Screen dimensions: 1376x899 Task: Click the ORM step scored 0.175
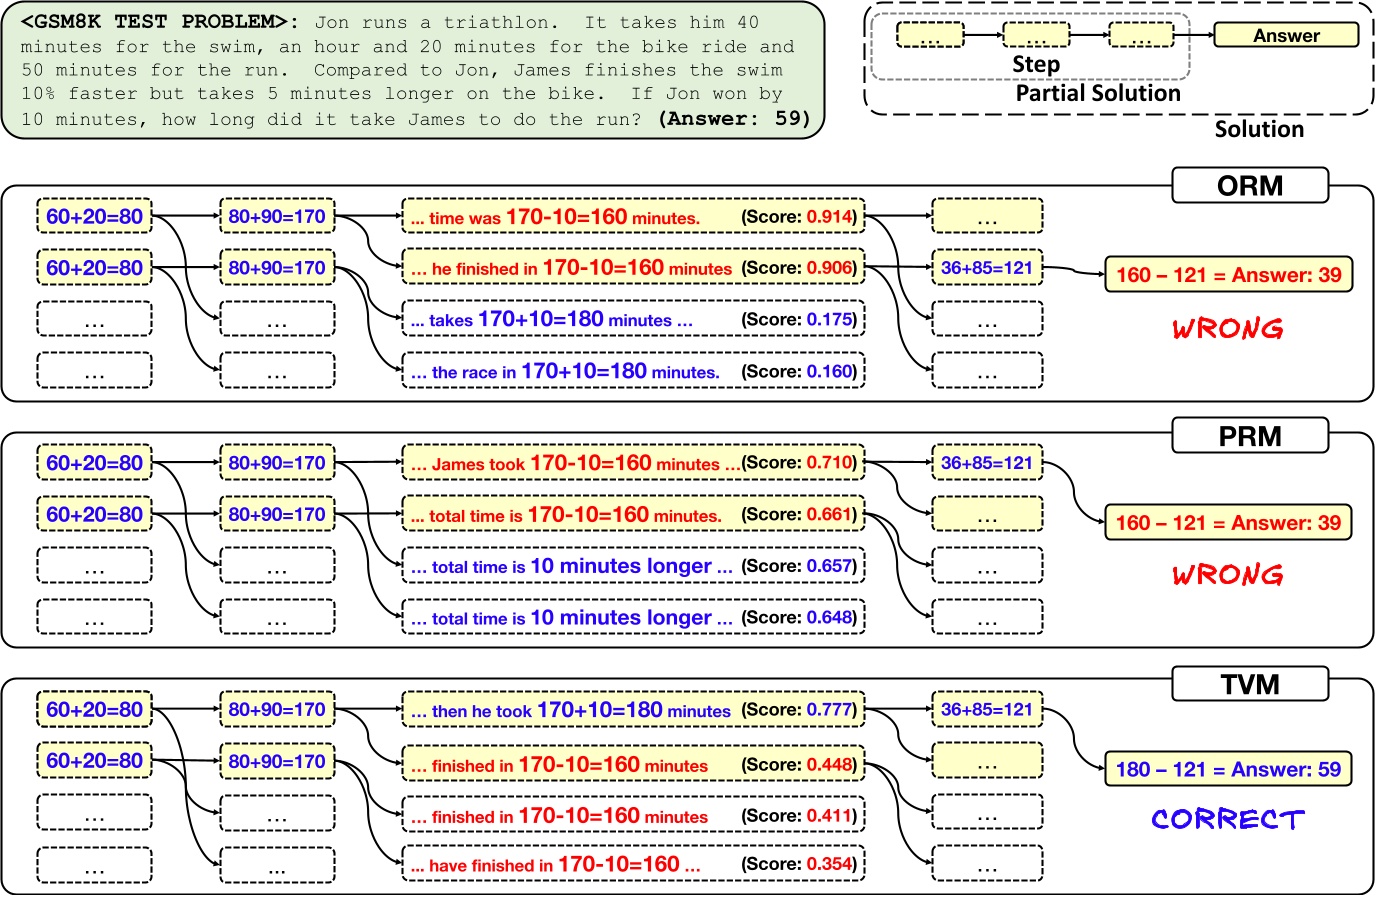coord(633,320)
